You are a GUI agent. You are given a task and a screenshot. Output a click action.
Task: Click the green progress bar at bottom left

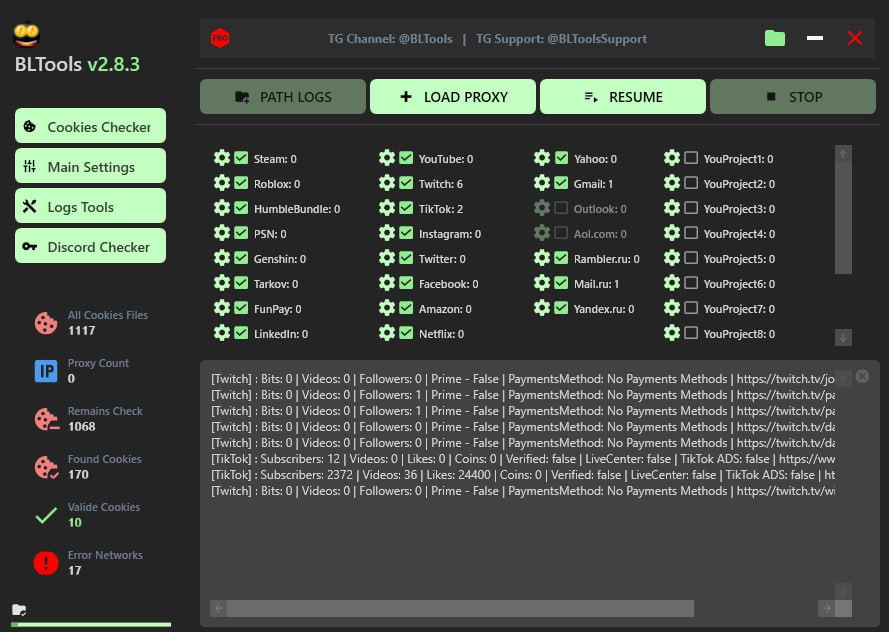tap(90, 624)
